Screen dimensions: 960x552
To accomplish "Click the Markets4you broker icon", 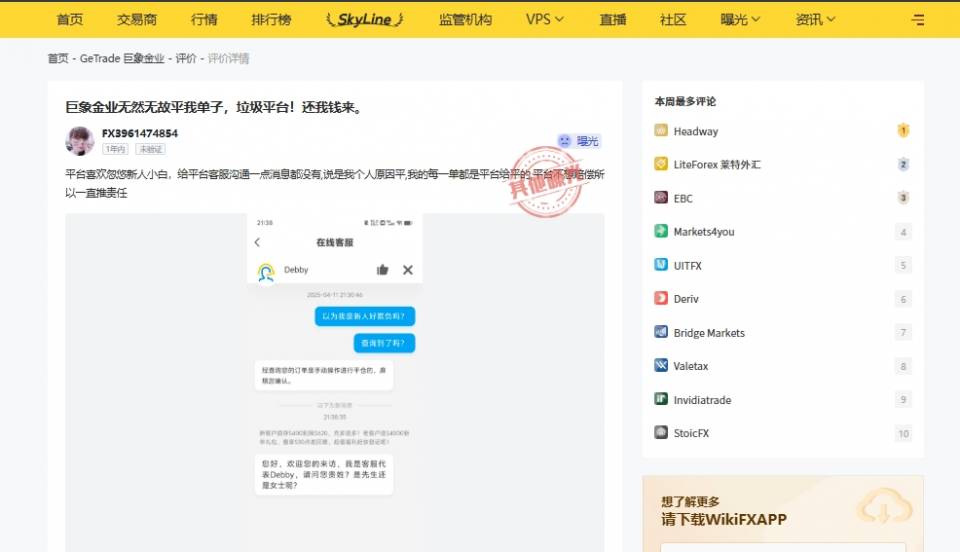I will tap(661, 231).
